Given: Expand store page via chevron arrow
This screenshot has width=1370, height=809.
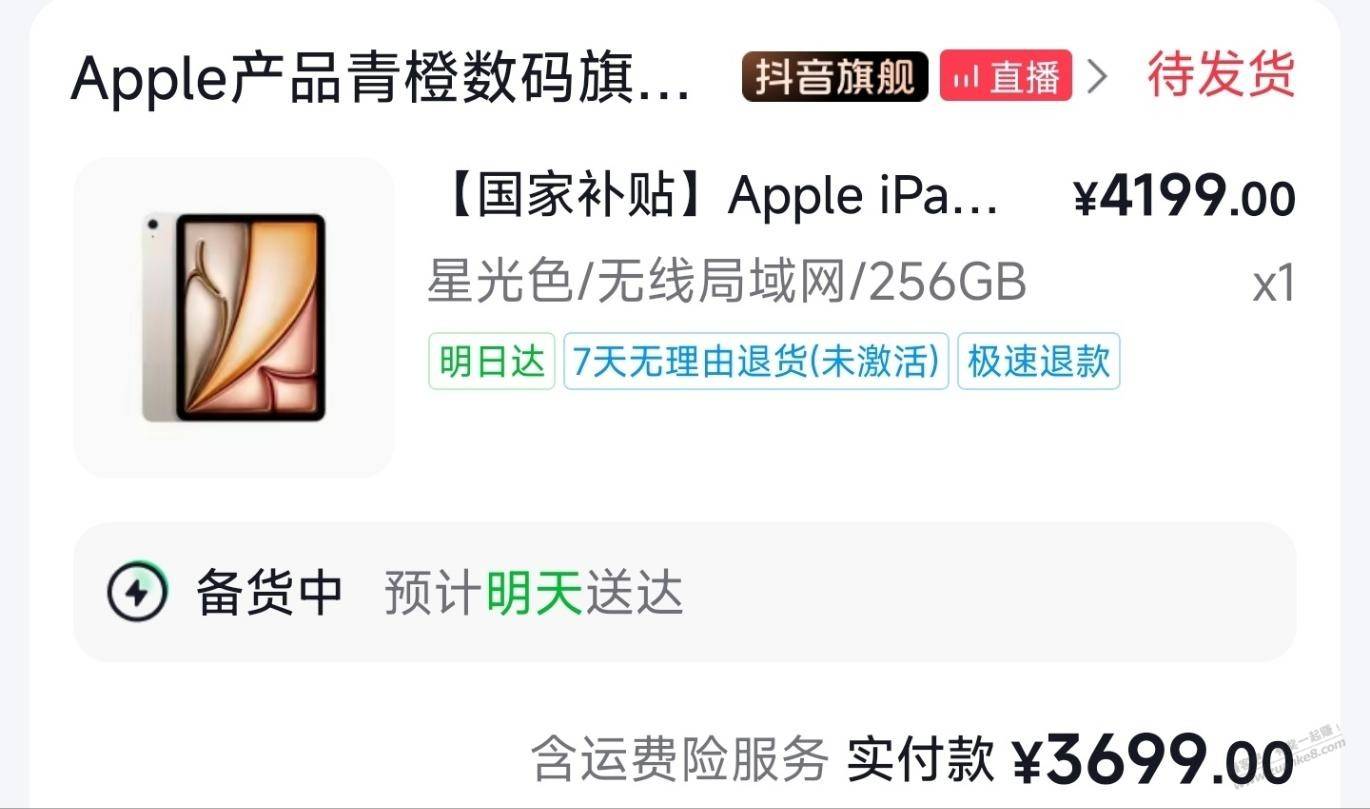Looking at the screenshot, I should tap(1097, 76).
